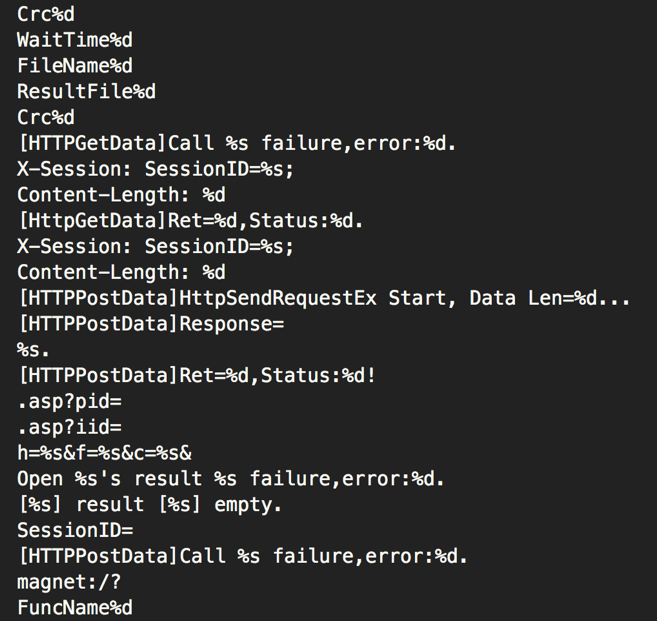
Task: Click the HTTPGetData Call failure line
Action: point(237,144)
